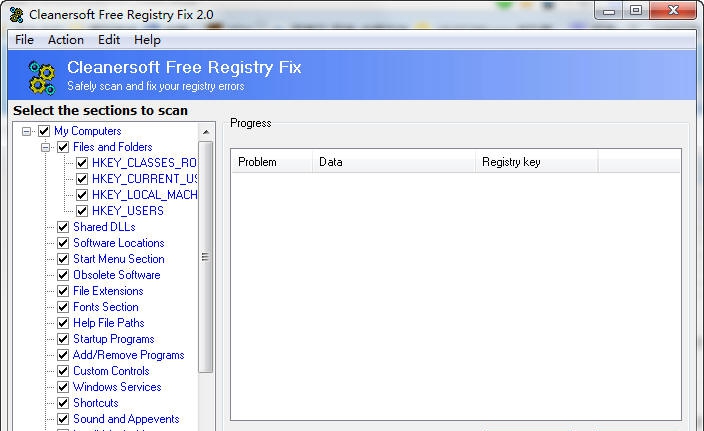Toggle the HKEY_CURRENT_USER checkbox

pyautogui.click(x=82, y=179)
